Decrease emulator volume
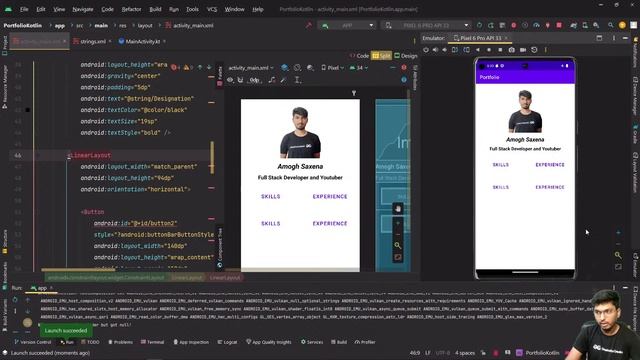Image resolution: width=640 pixels, height=360 pixels. (444, 50)
